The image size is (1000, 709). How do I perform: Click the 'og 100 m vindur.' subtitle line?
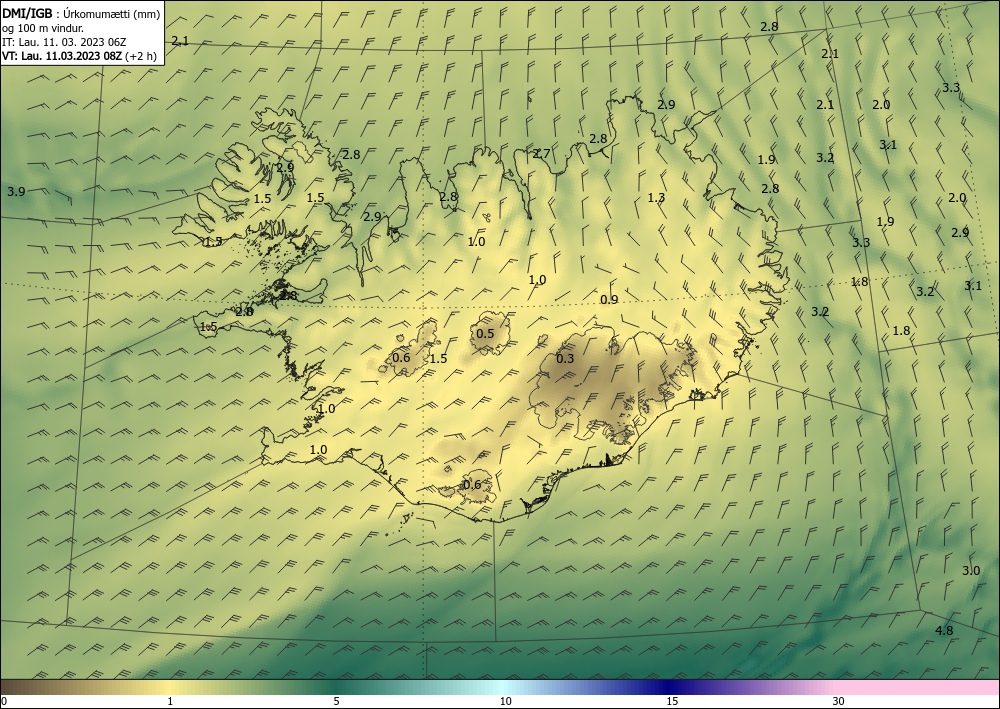pyautogui.click(x=43, y=28)
